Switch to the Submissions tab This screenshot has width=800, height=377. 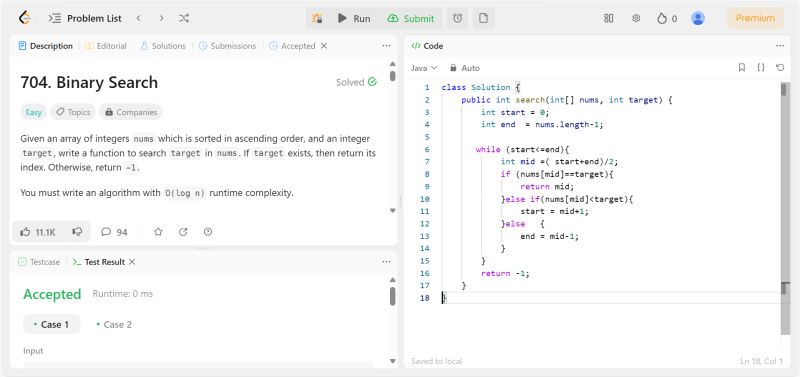(x=227, y=46)
